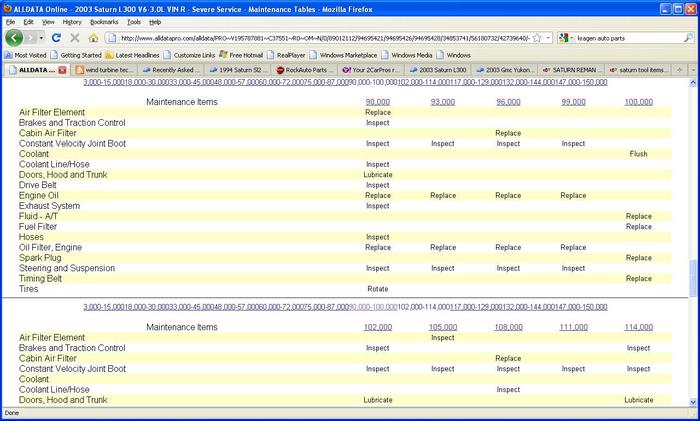Go to the Home page icon
700x421 pixels.
click(x=93, y=38)
